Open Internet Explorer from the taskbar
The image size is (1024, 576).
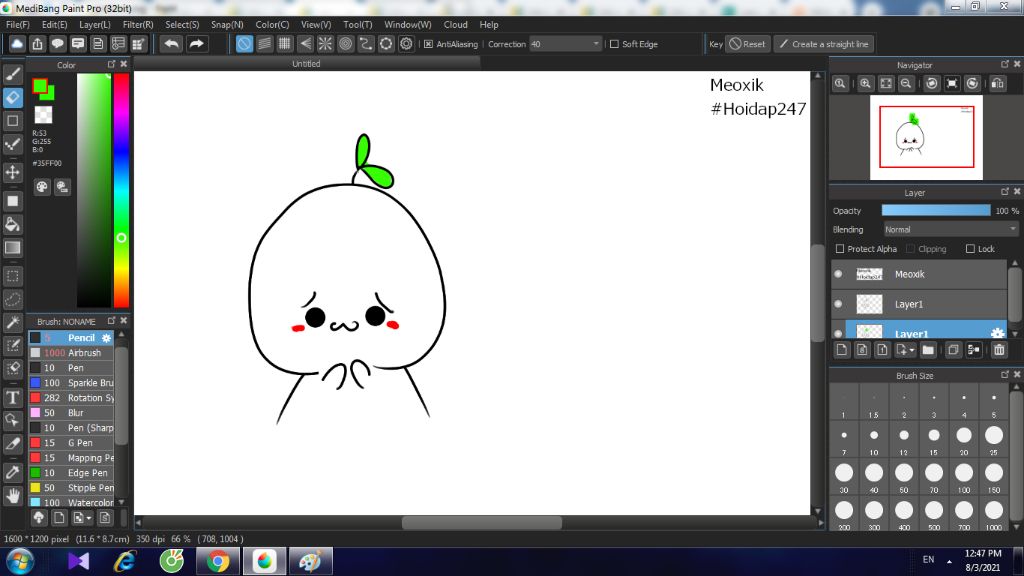click(125, 561)
